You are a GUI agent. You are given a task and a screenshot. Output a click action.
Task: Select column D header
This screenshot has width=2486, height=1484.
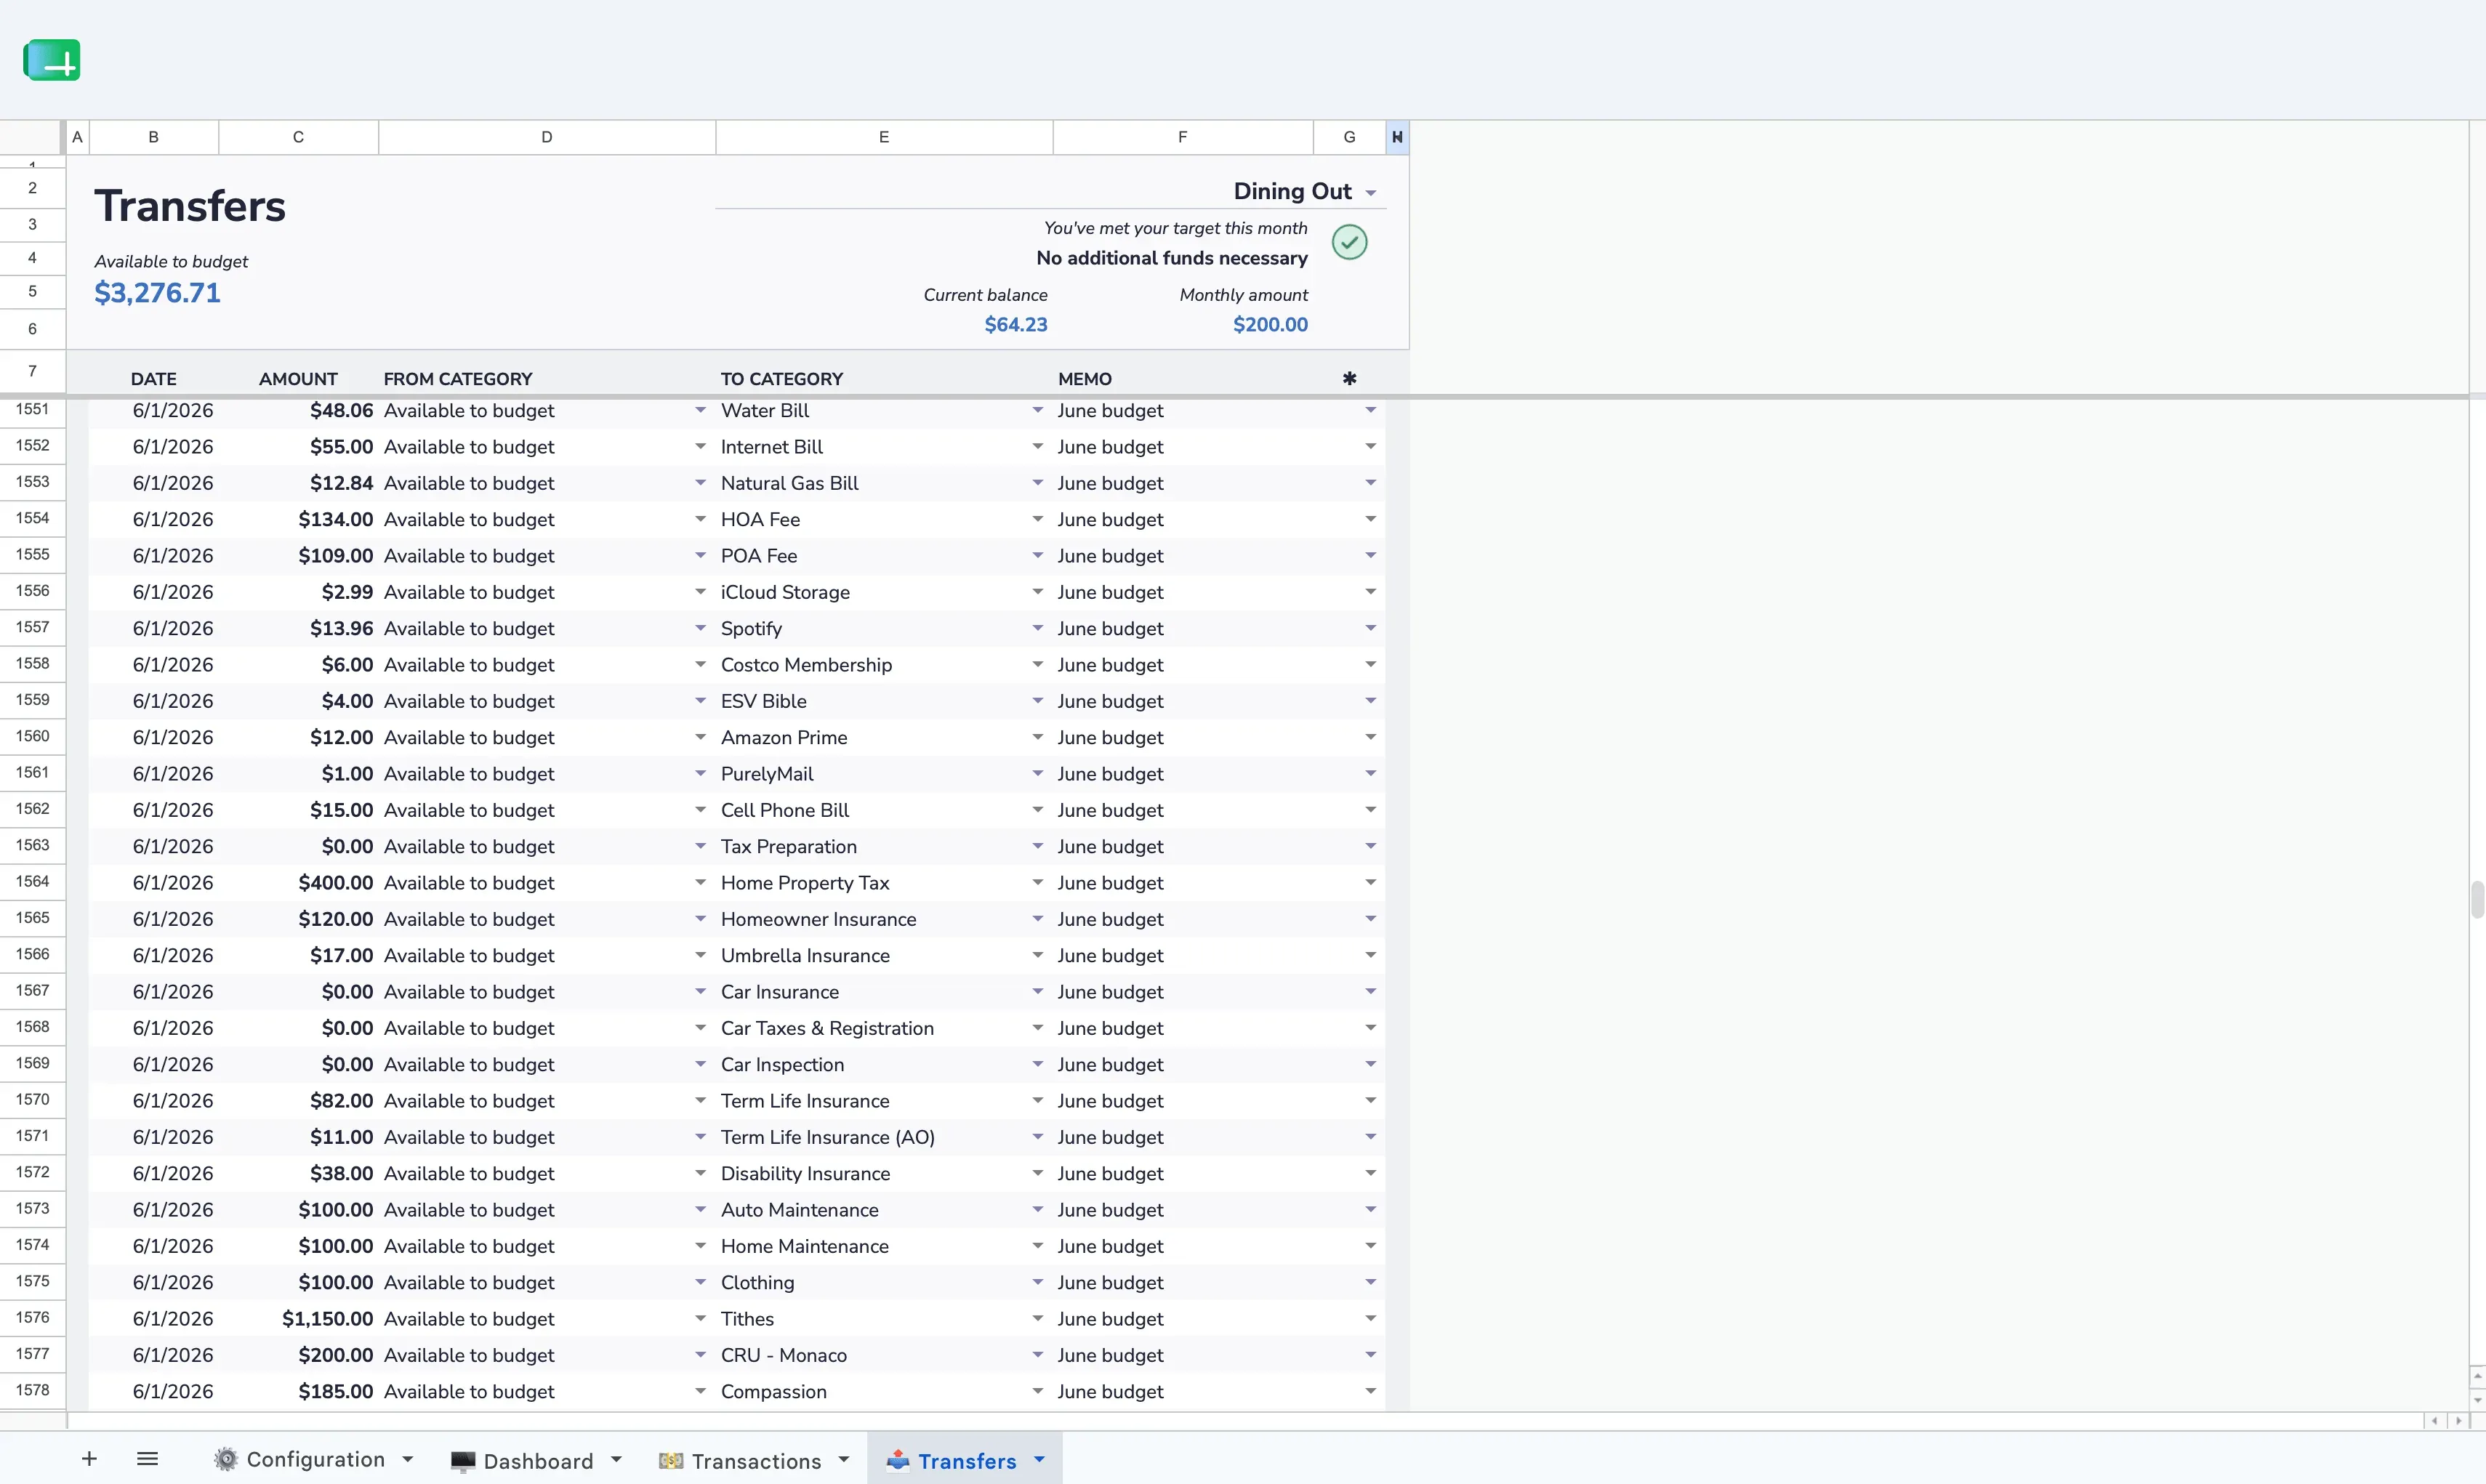(x=547, y=137)
